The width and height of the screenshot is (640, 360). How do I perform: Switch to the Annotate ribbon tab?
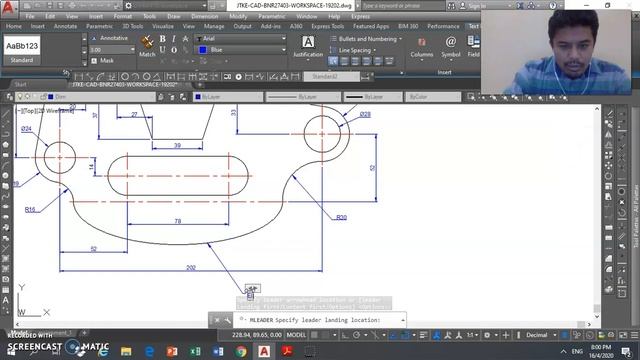point(65,26)
